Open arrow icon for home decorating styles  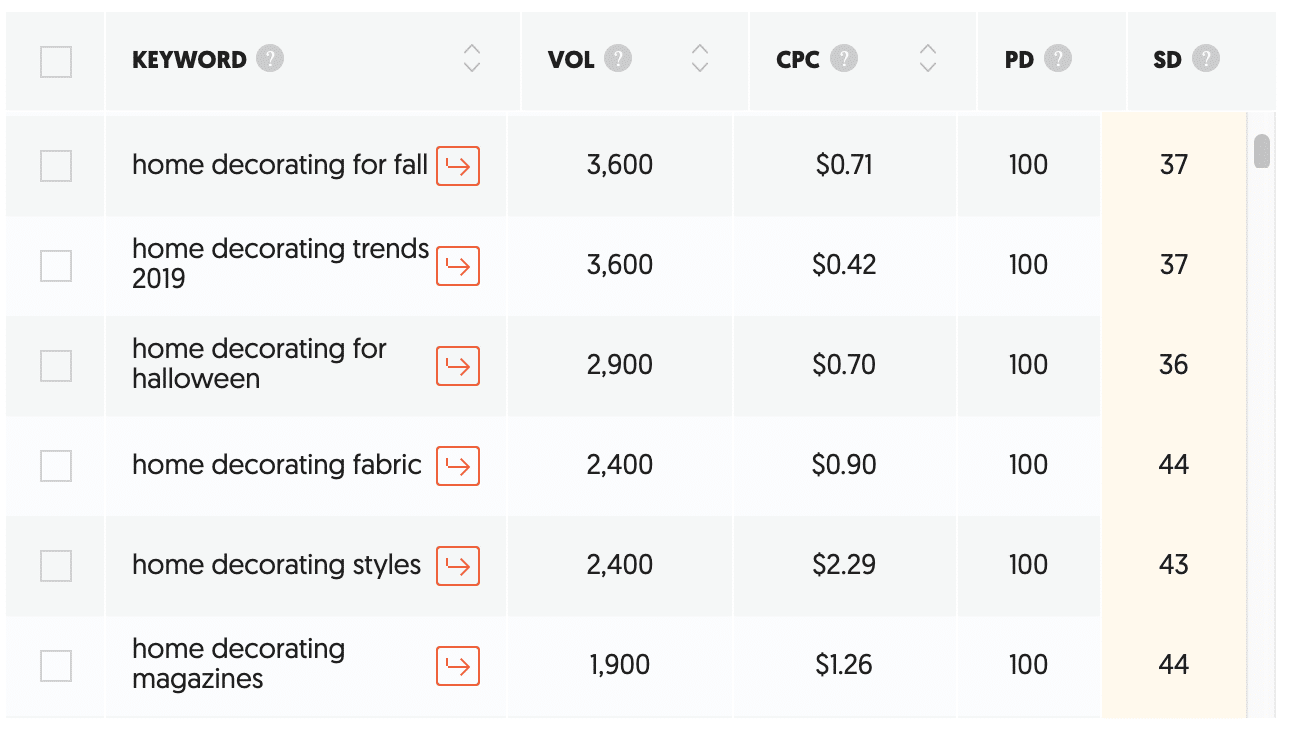click(458, 566)
